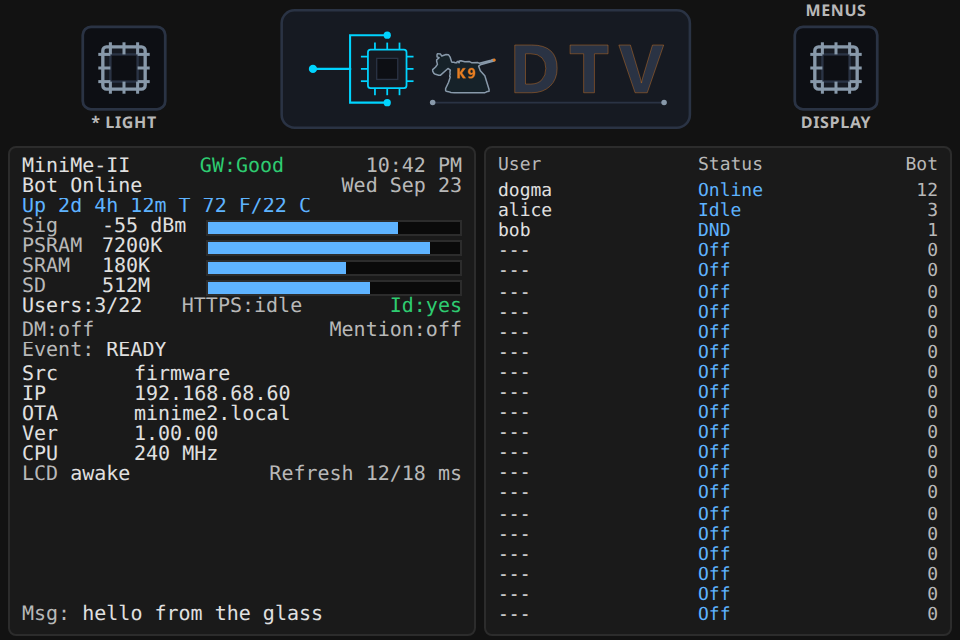Screen dimensions: 960x640
Task: Click the HTTPS:idle indicator
Action: coord(242,306)
